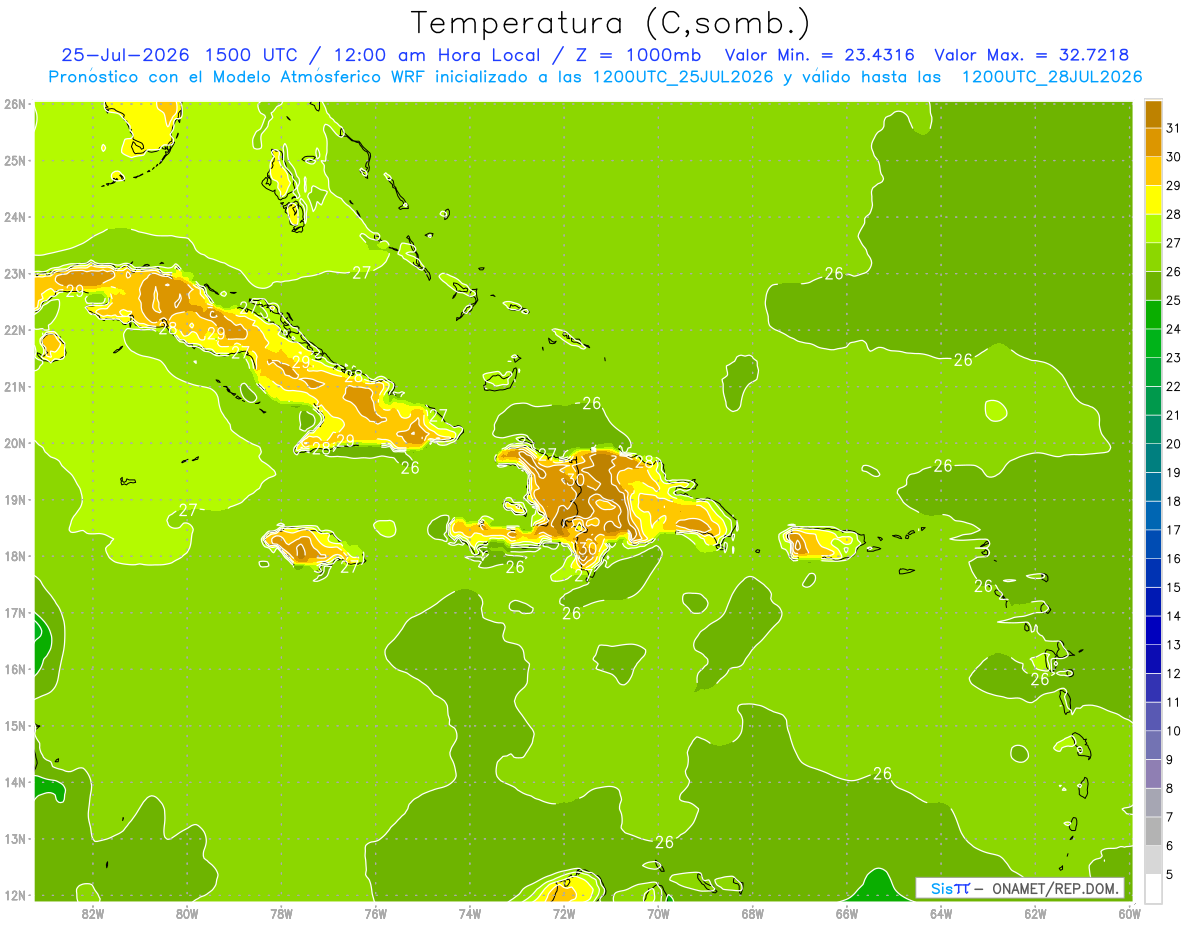Click the latitude axis label '22N'

pyautogui.click(x=14, y=330)
